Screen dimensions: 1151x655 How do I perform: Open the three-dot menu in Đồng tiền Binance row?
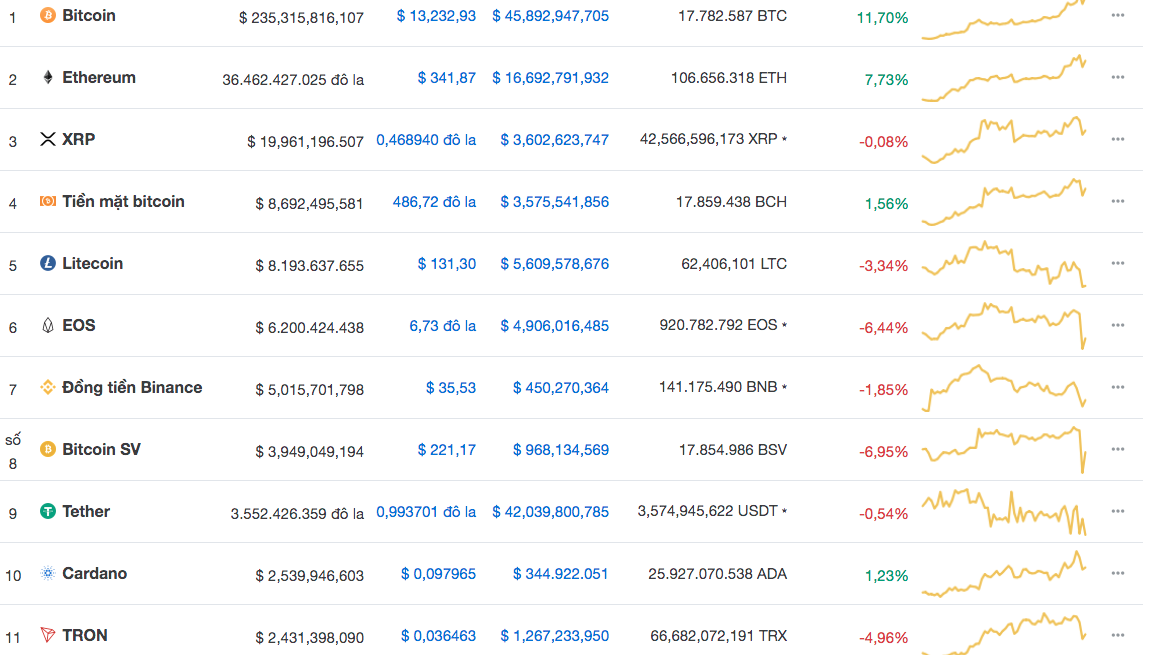click(x=1118, y=387)
